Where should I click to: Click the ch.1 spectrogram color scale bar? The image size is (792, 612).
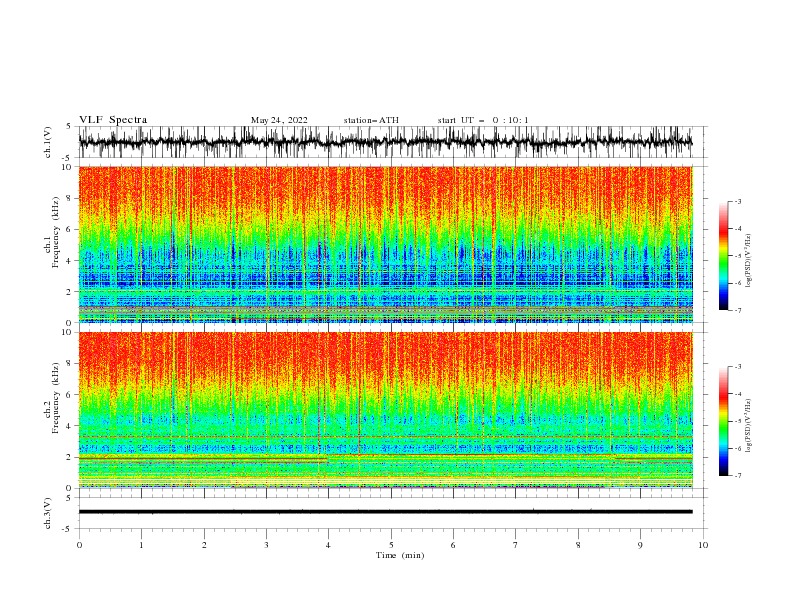(x=723, y=256)
